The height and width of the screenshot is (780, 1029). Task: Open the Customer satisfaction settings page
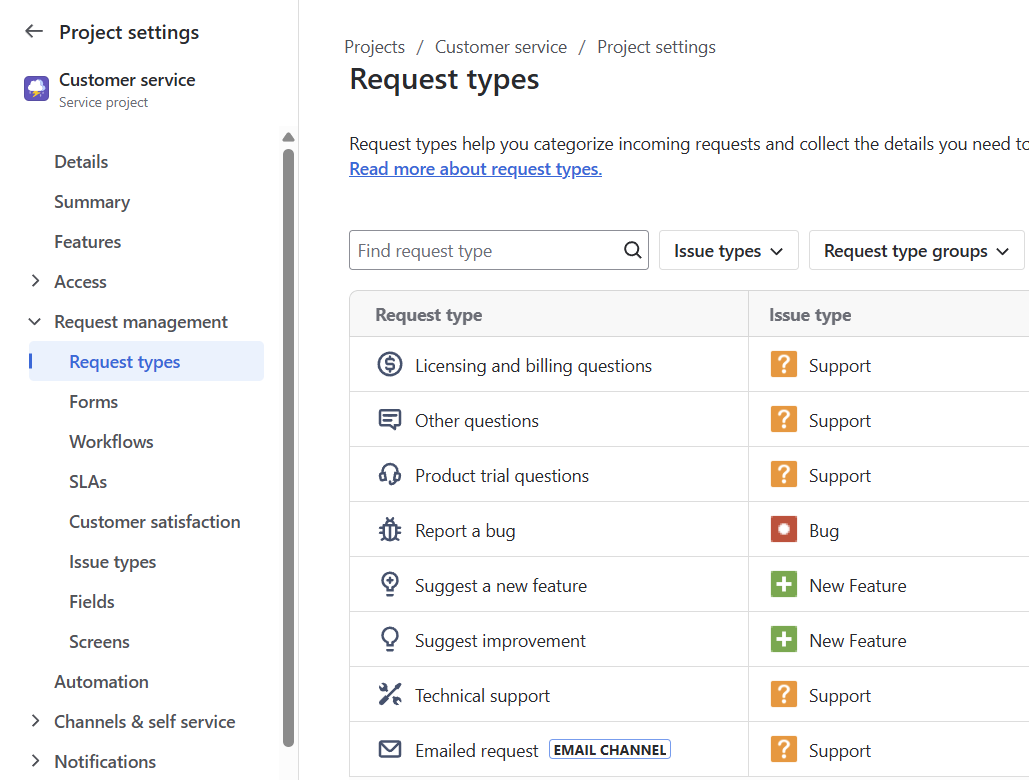[x=154, y=521]
